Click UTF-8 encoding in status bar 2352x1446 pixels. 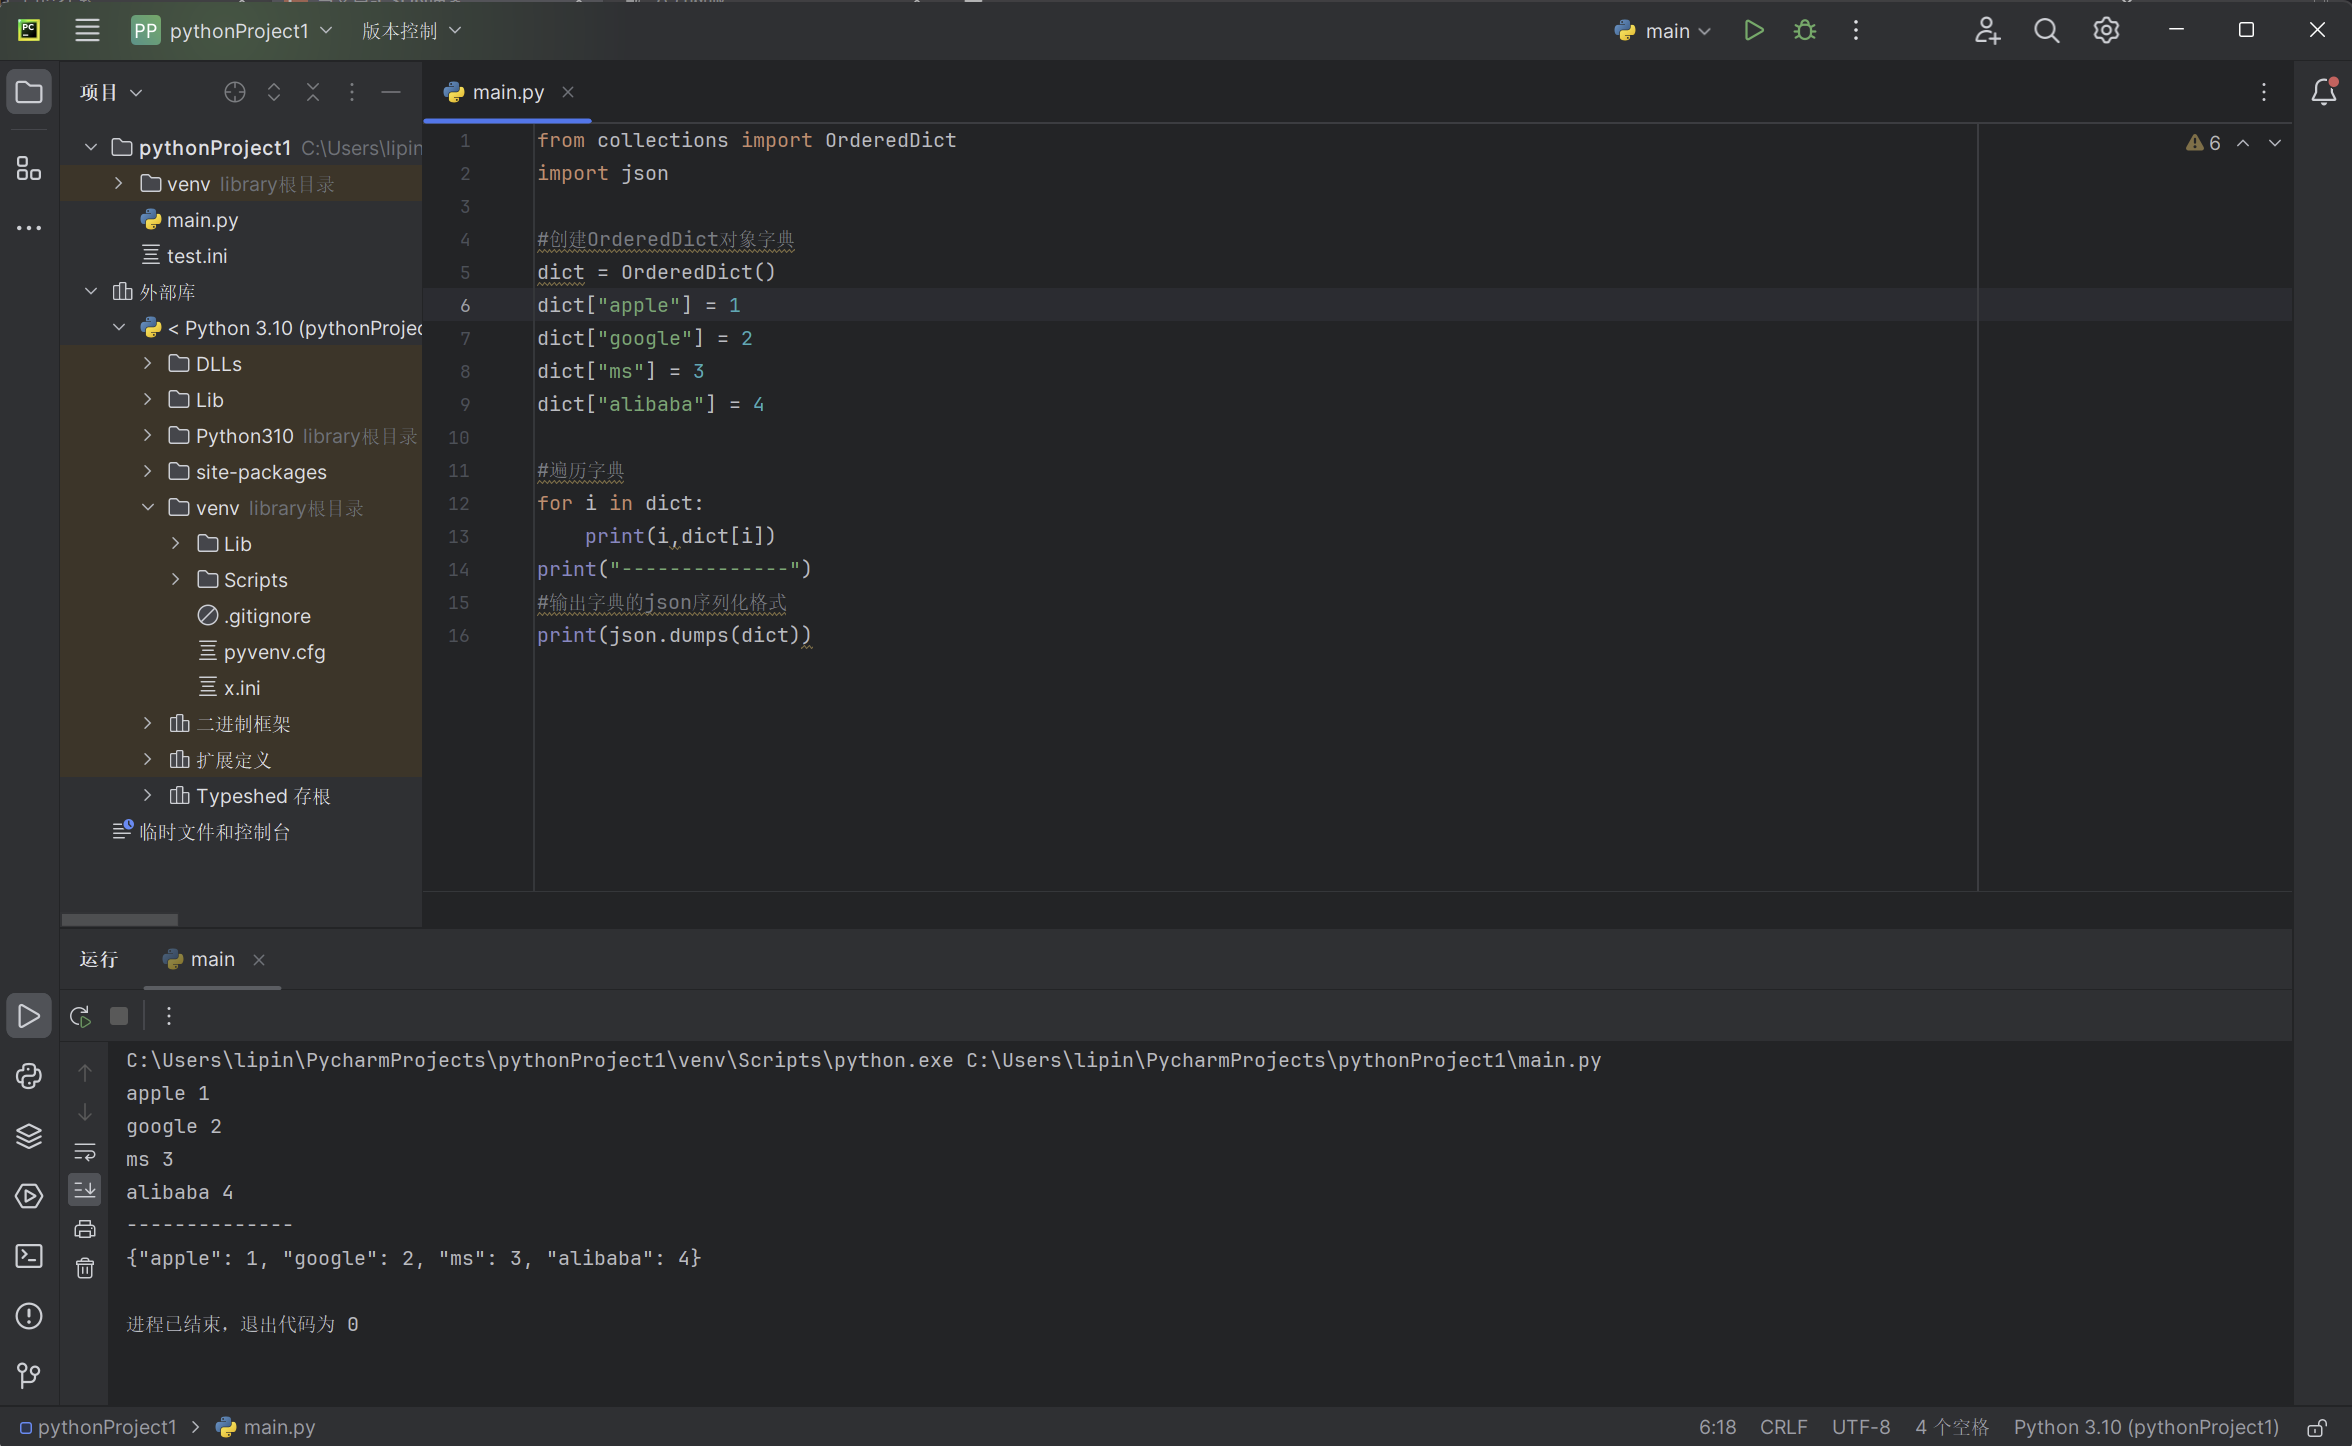pos(1861,1428)
